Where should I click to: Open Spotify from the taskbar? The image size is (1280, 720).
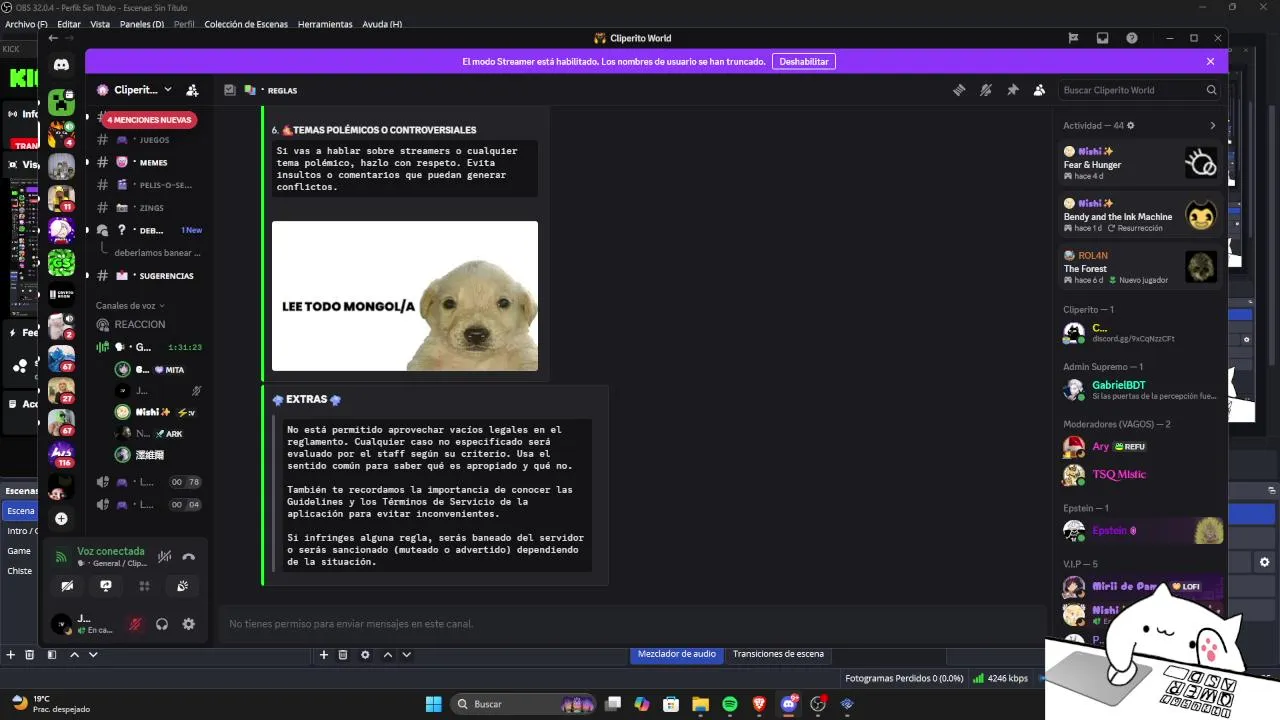pos(730,704)
